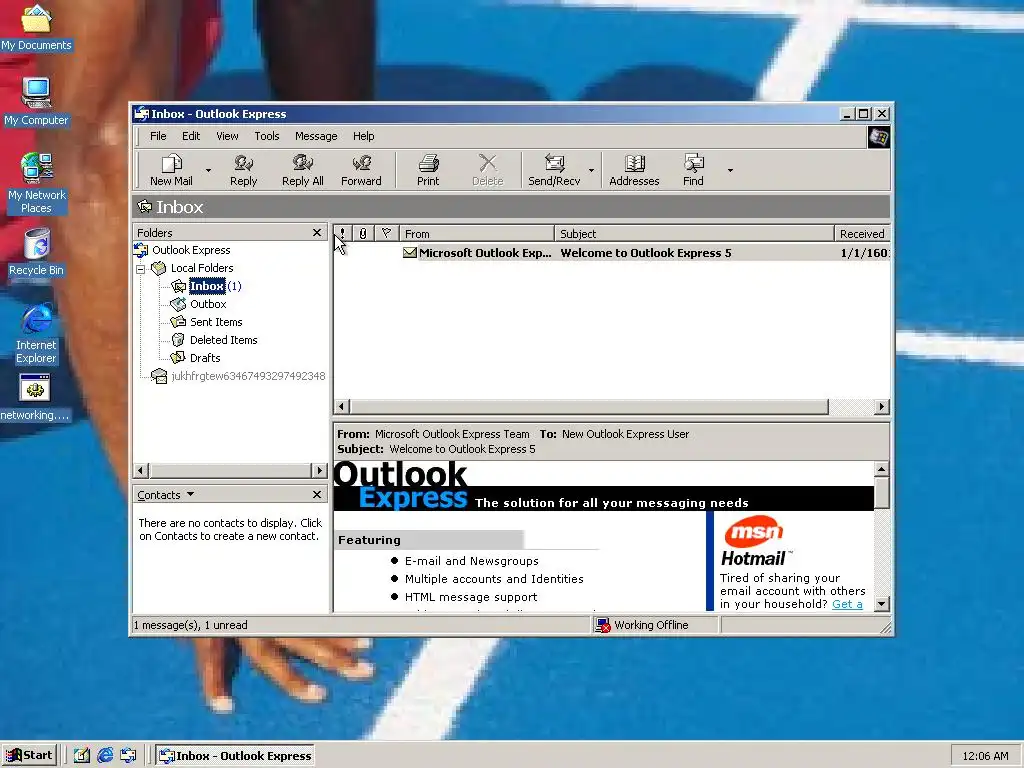This screenshot has height=768, width=1024.
Task: Open the Tools menu
Action: click(266, 136)
